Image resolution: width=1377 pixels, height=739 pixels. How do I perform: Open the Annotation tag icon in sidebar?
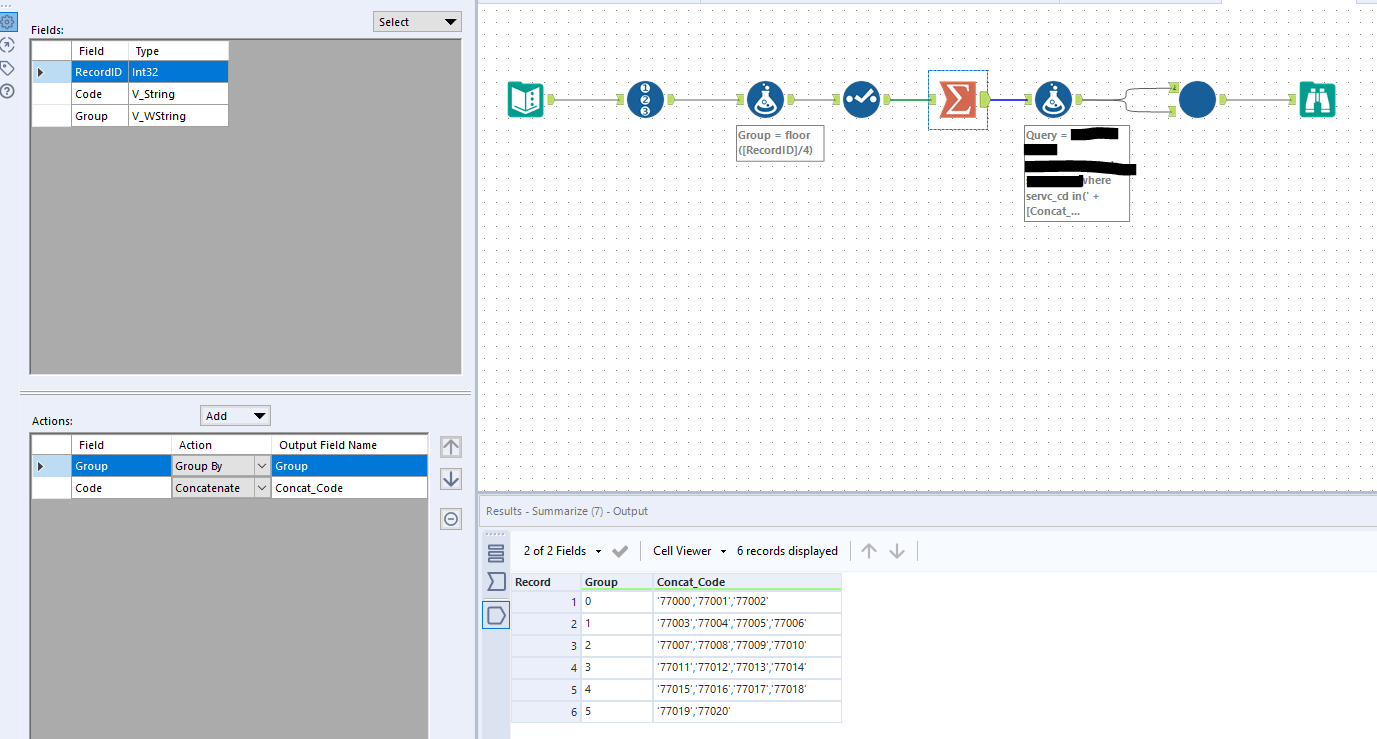tap(8, 68)
